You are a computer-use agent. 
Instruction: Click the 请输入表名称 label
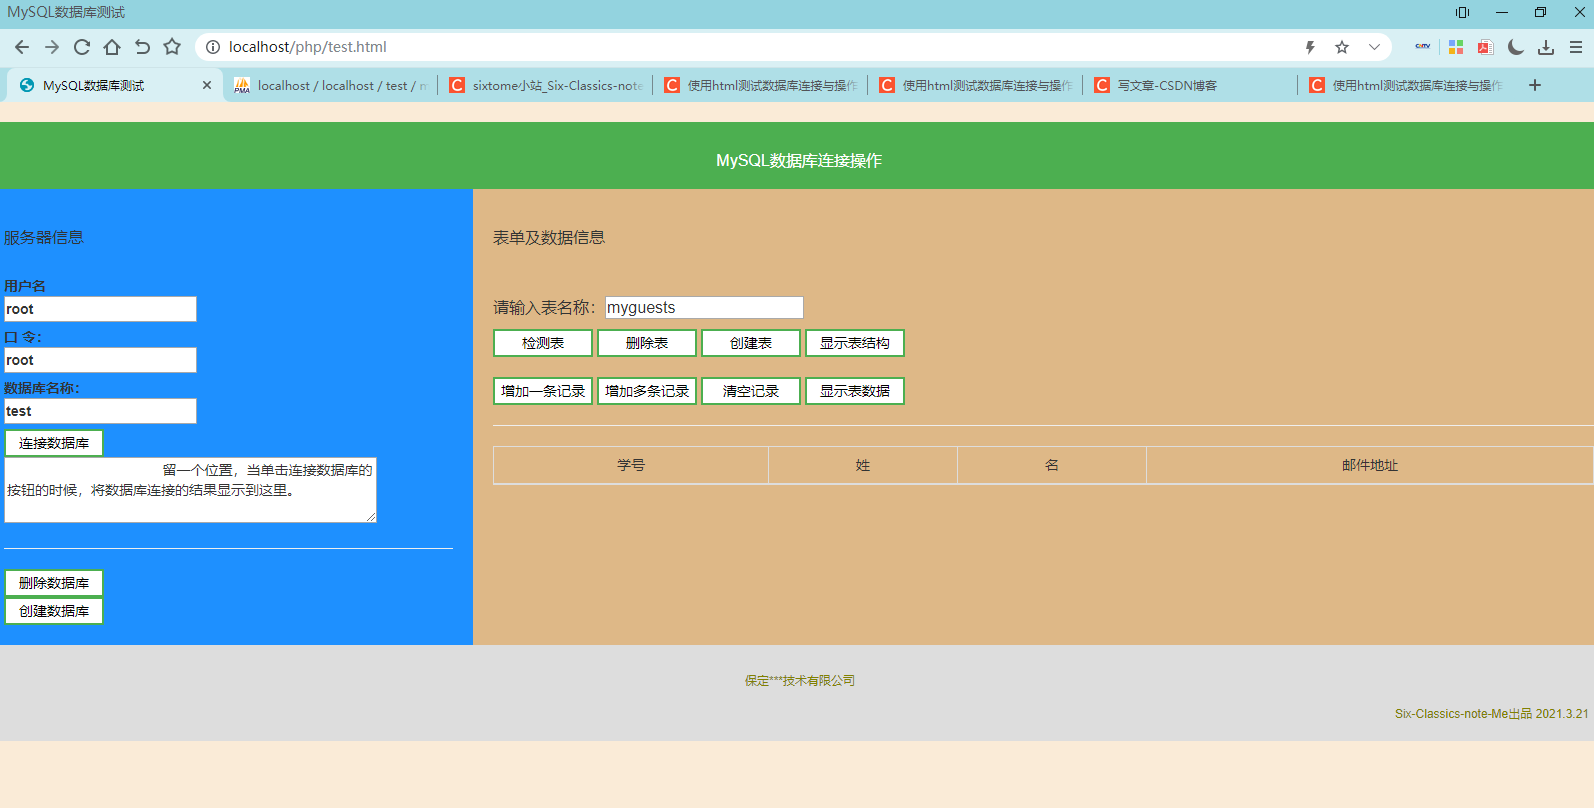pos(544,308)
